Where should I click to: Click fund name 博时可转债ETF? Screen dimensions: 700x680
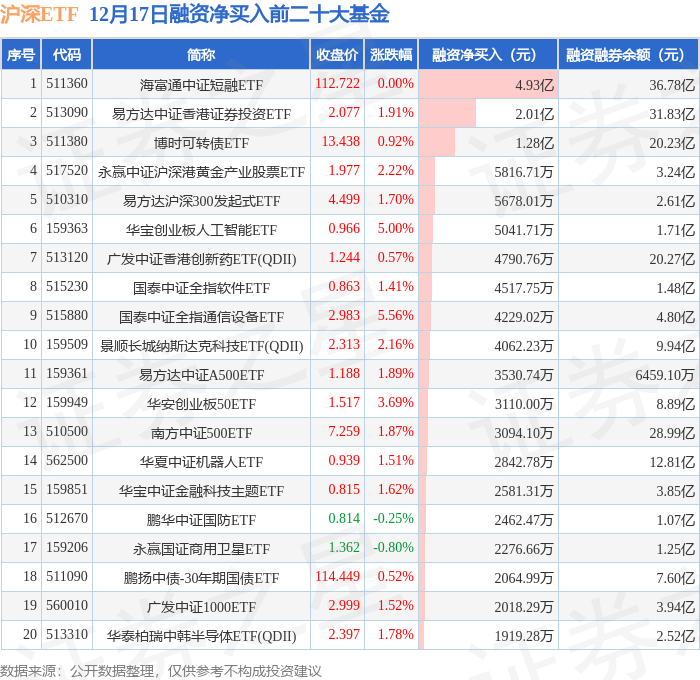(201, 143)
